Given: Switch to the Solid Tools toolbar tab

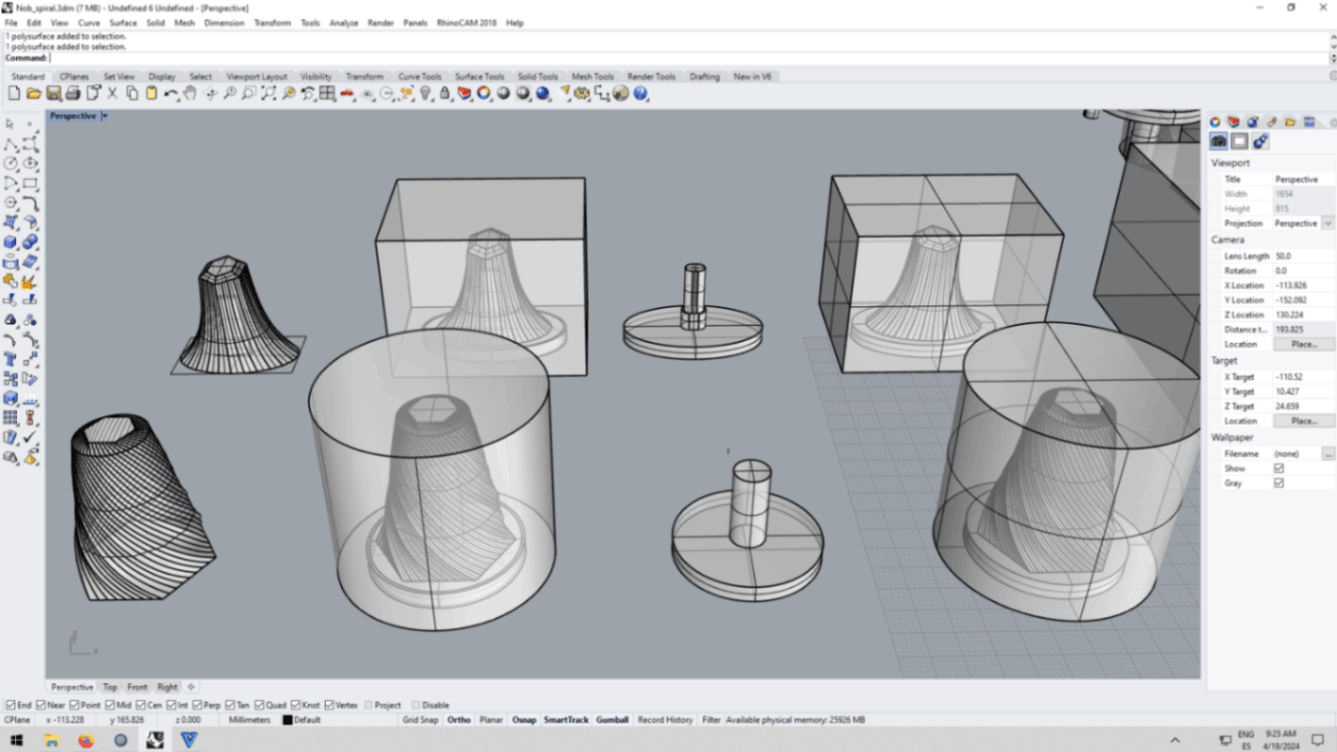Looking at the screenshot, I should [537, 76].
